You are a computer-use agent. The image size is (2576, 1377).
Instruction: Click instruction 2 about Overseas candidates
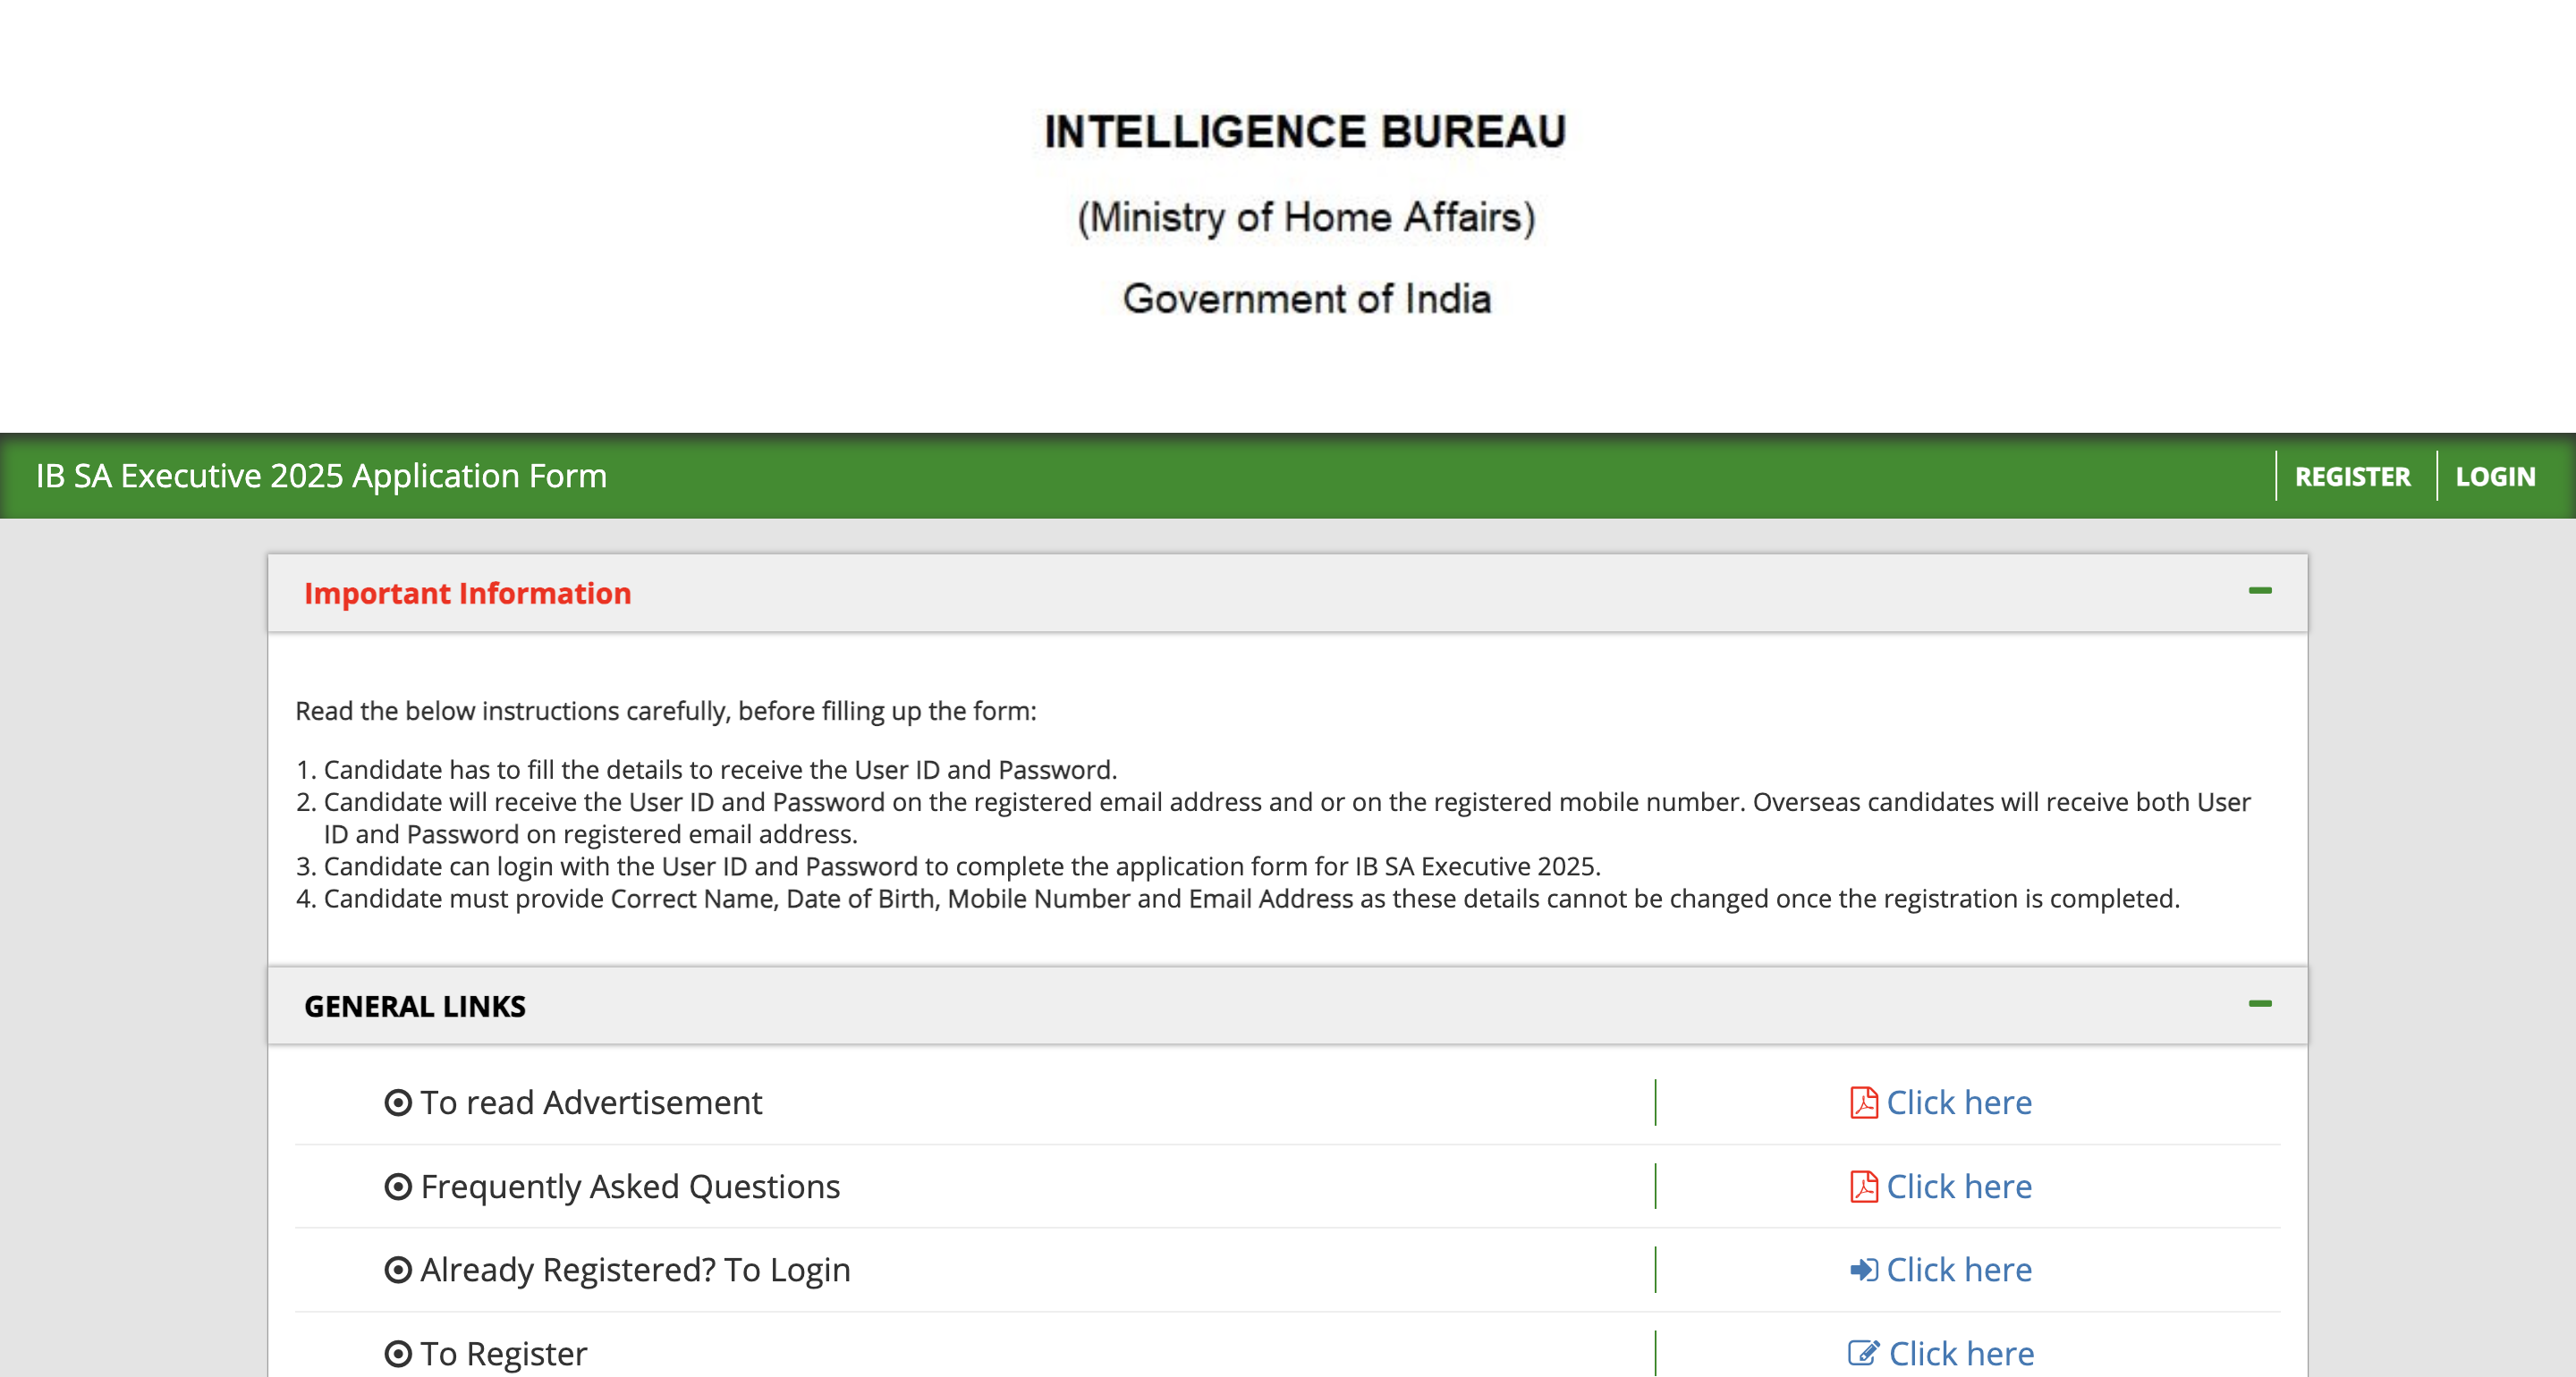click(1287, 818)
